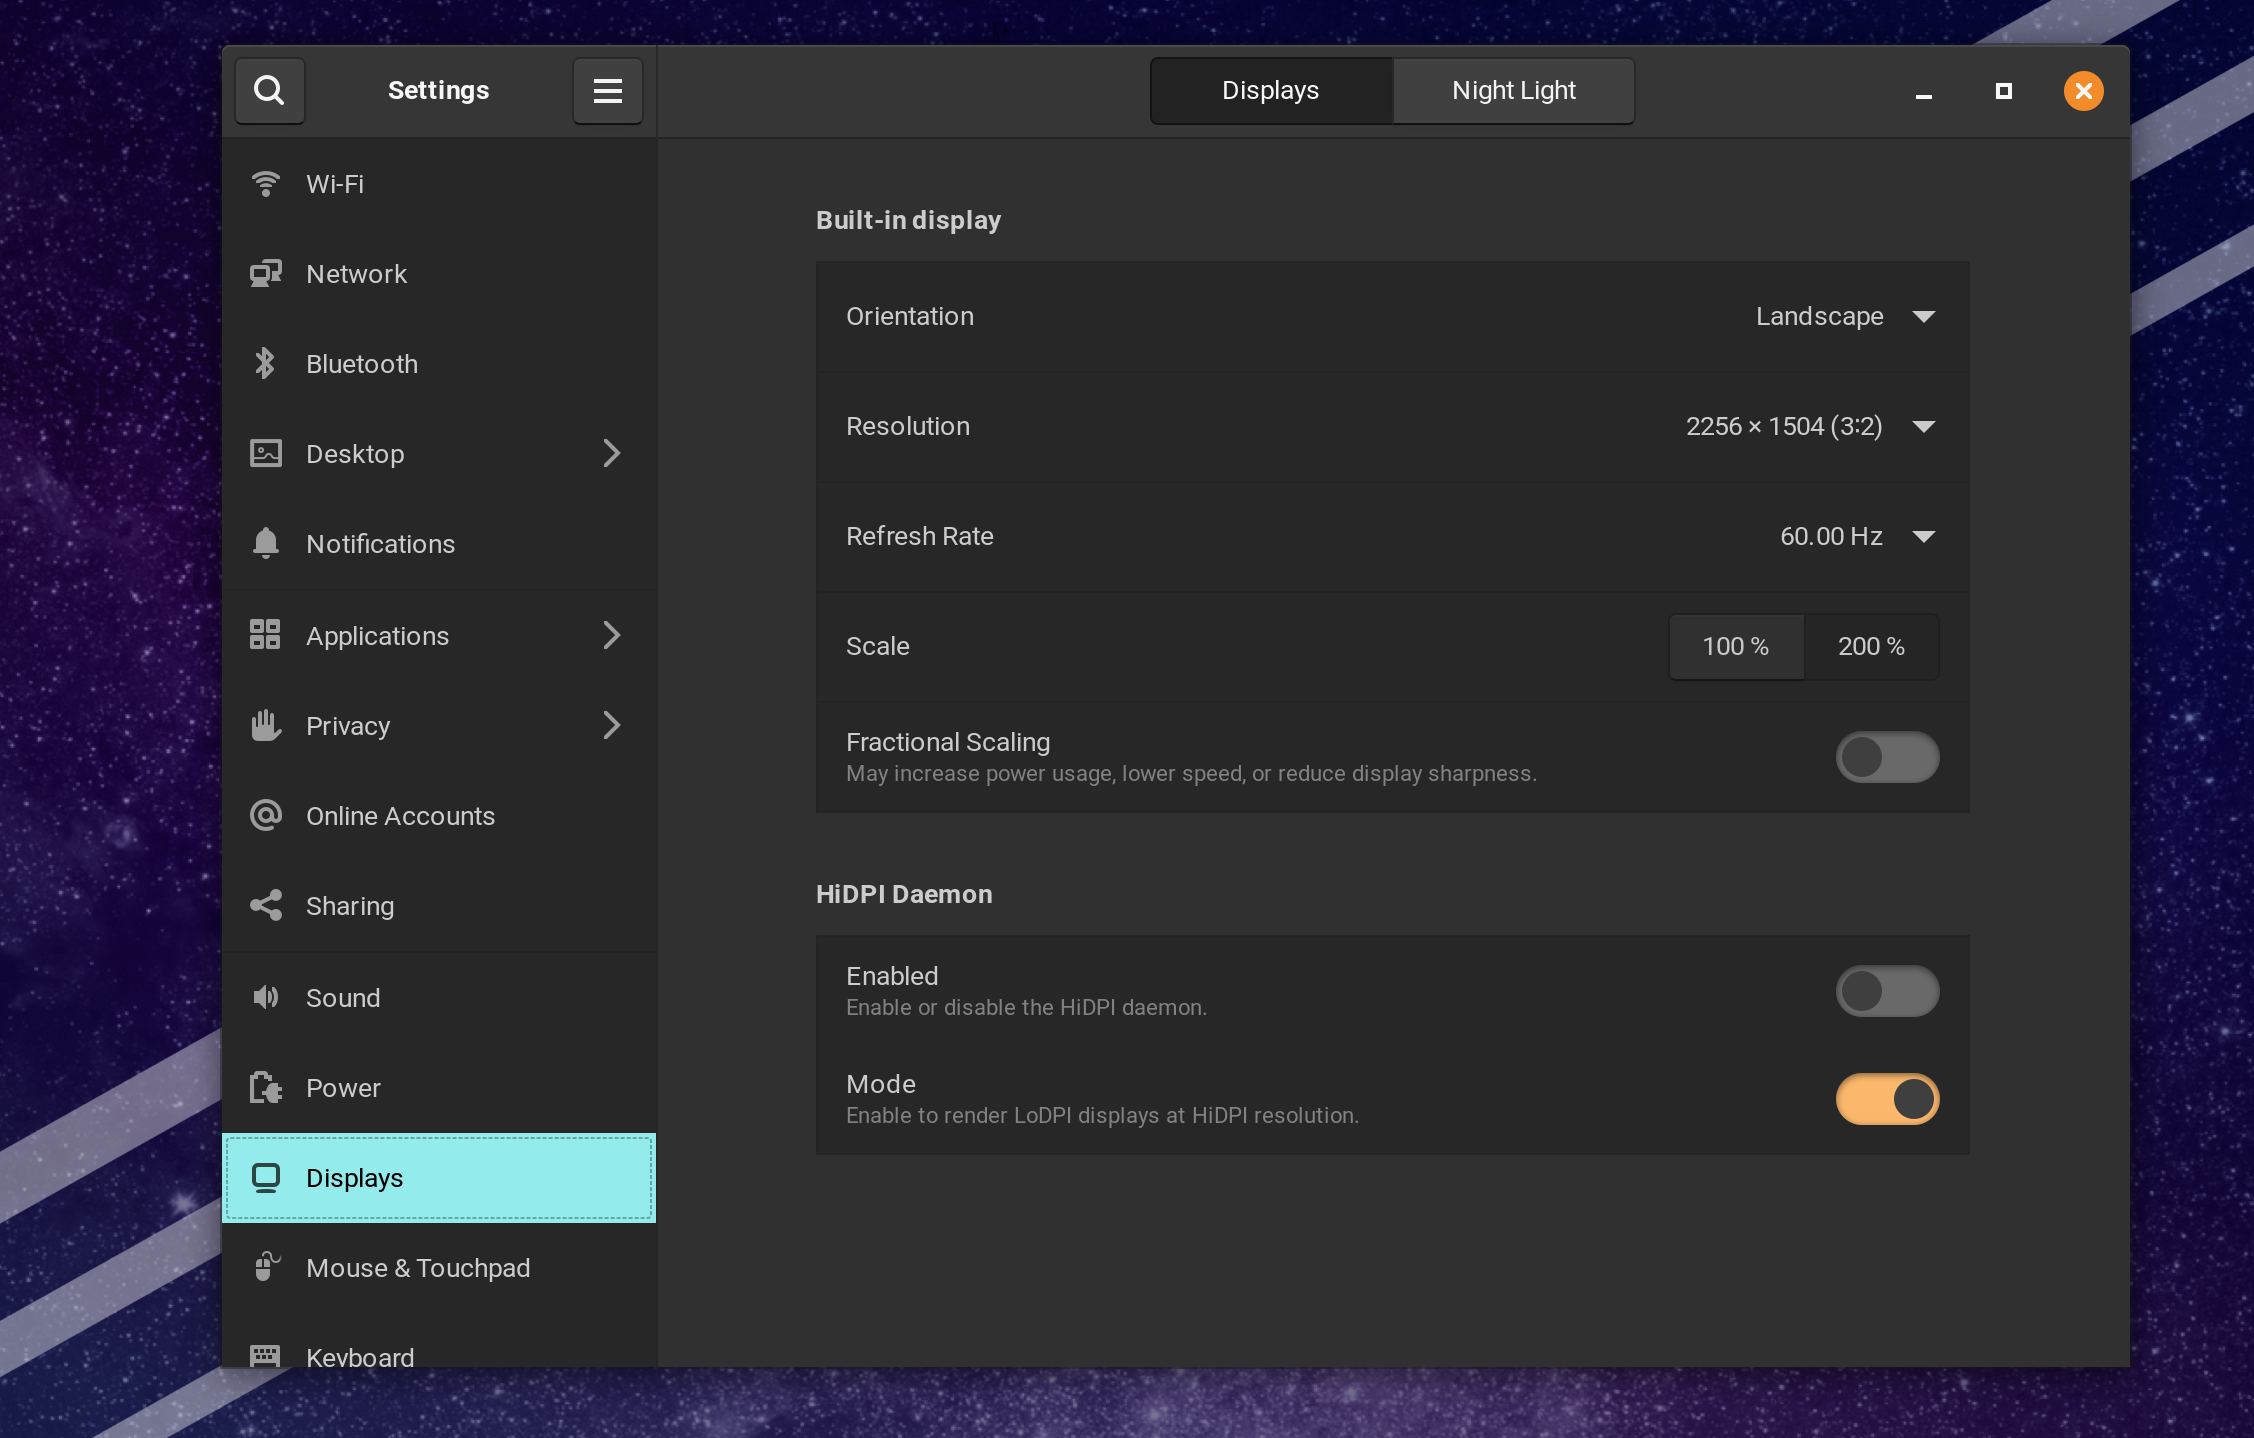The height and width of the screenshot is (1438, 2254).
Task: Set scale to 100 %
Action: click(x=1735, y=647)
